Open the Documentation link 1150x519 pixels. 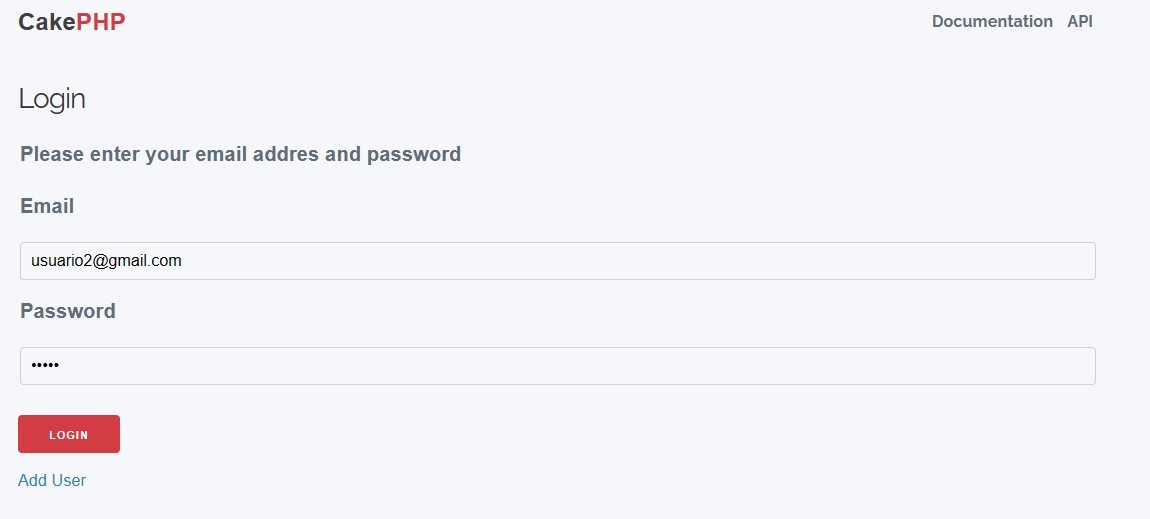[991, 21]
